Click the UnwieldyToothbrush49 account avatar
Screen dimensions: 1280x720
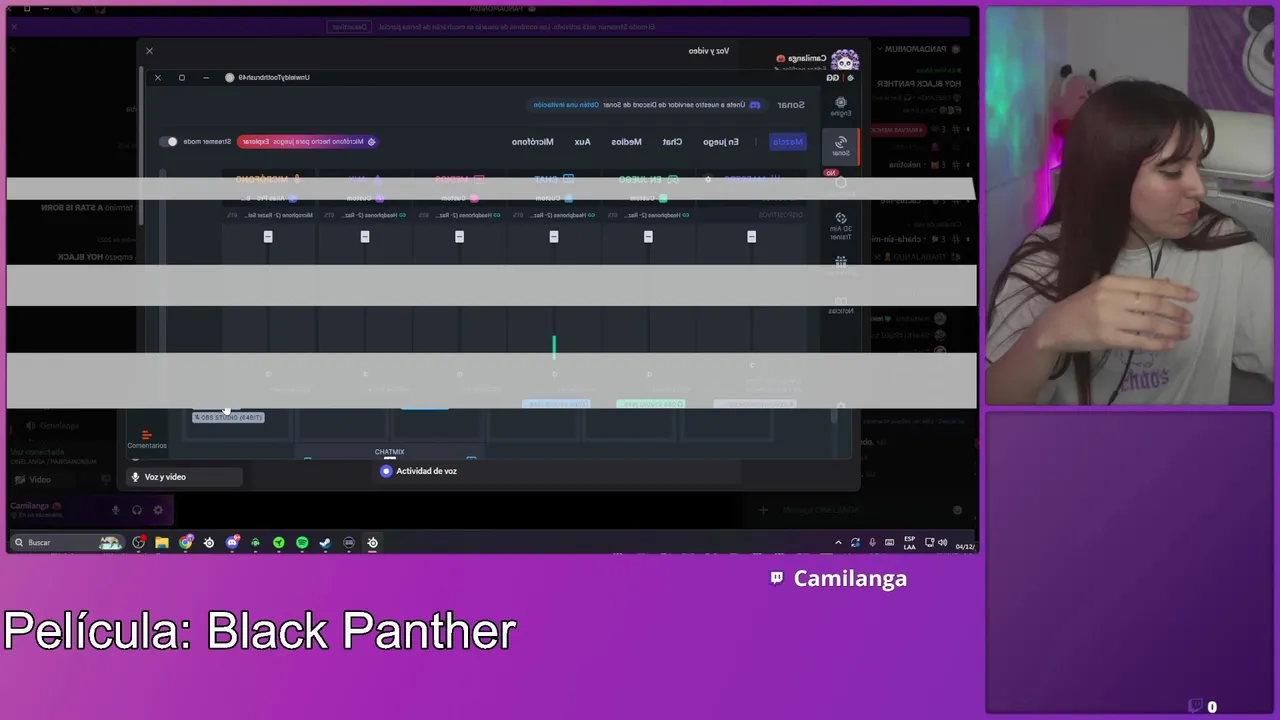pos(230,77)
